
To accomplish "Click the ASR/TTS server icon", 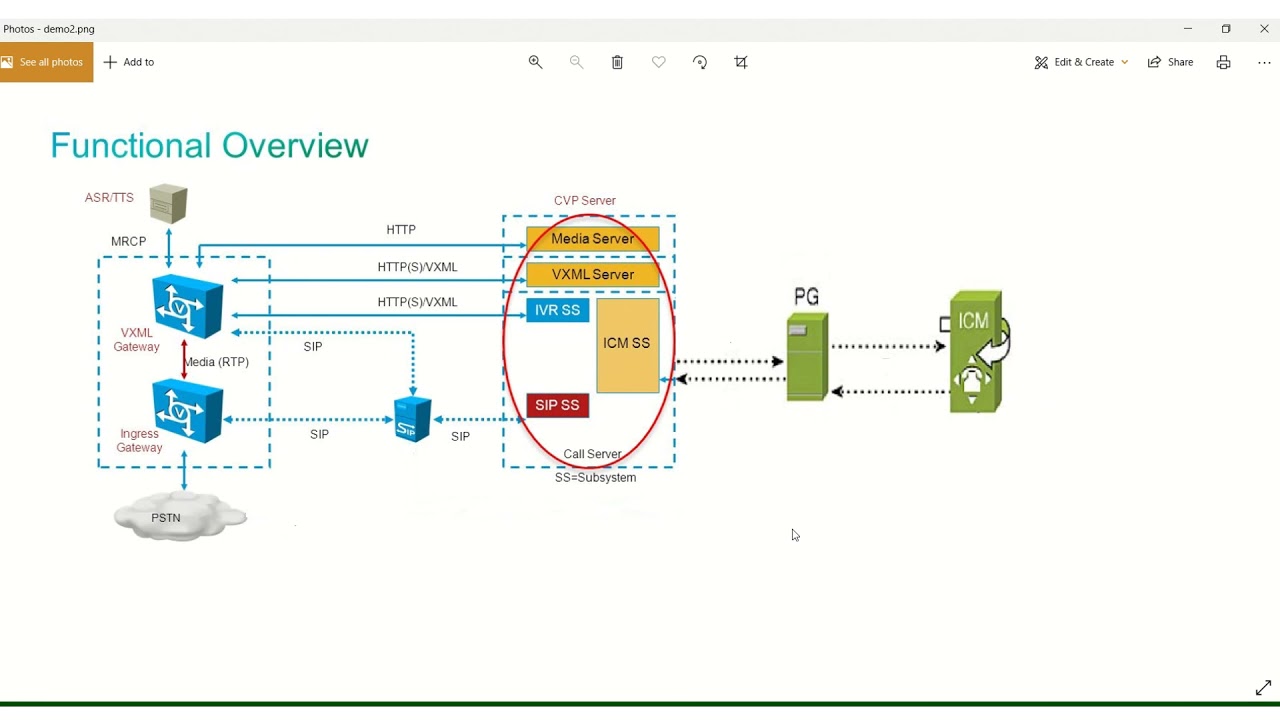I will tap(168, 204).
